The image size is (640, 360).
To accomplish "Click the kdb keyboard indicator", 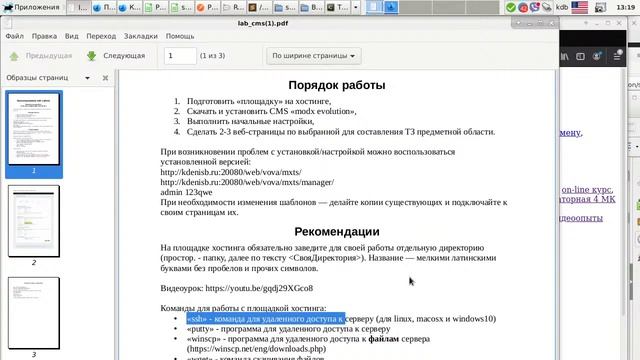I will click(562, 7).
